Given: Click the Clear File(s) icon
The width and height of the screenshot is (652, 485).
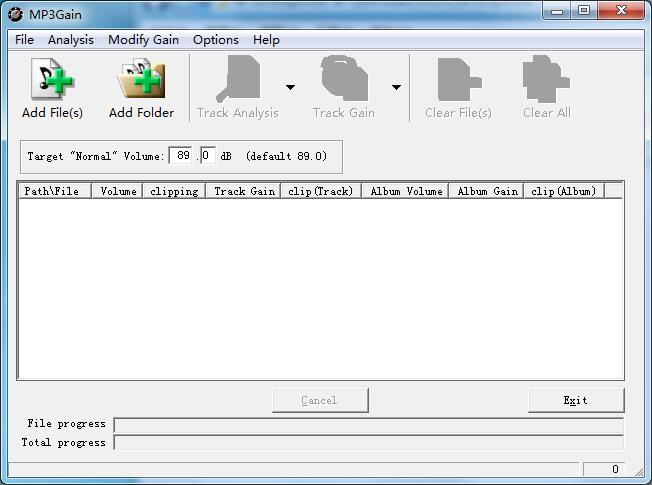Looking at the screenshot, I should tap(459, 79).
